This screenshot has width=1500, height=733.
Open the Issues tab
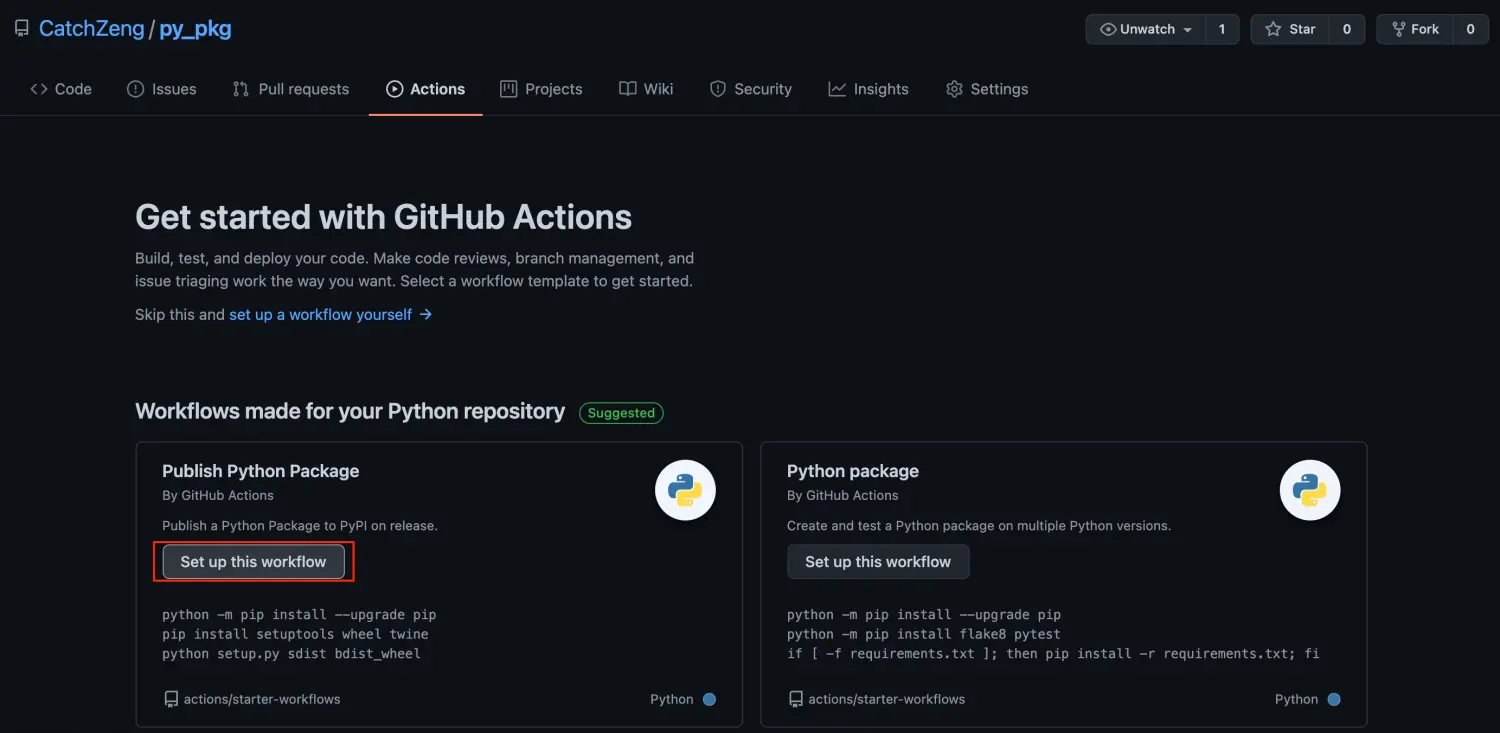click(x=162, y=89)
